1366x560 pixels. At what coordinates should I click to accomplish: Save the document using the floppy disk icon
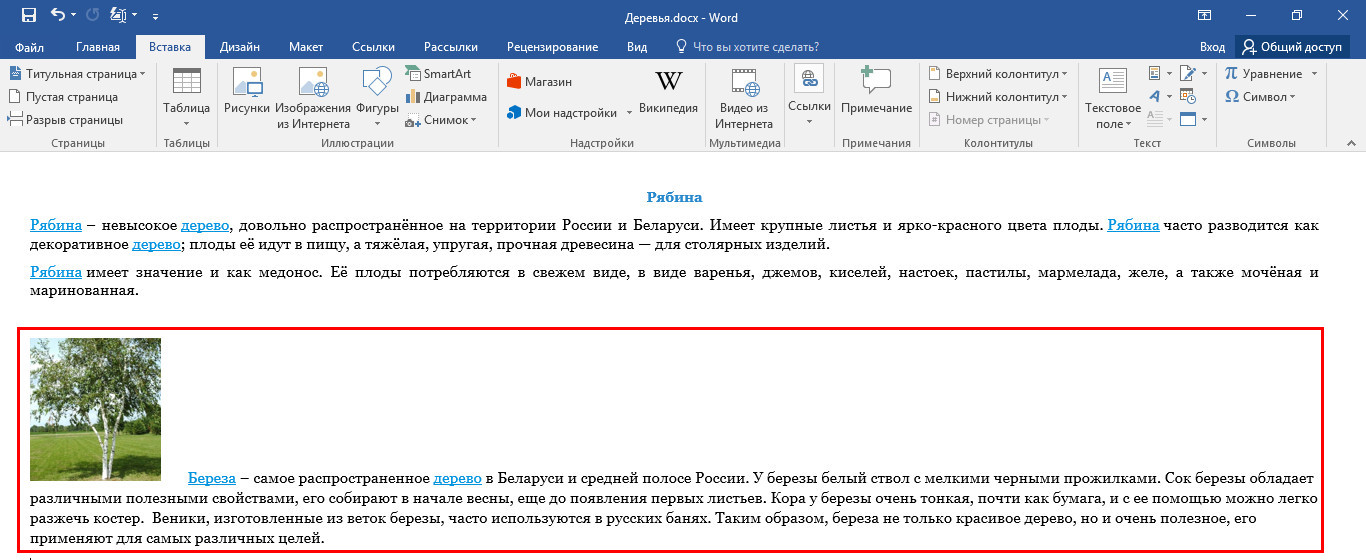point(28,15)
